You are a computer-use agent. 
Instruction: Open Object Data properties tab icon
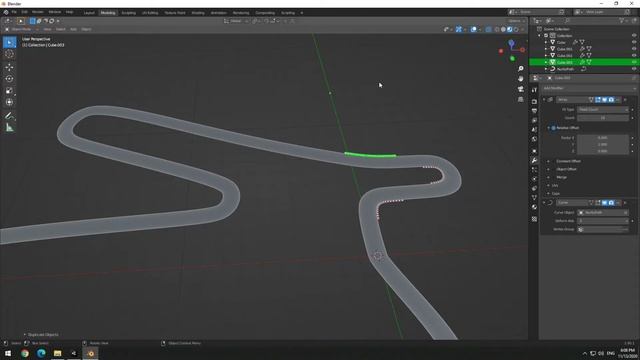(534, 198)
